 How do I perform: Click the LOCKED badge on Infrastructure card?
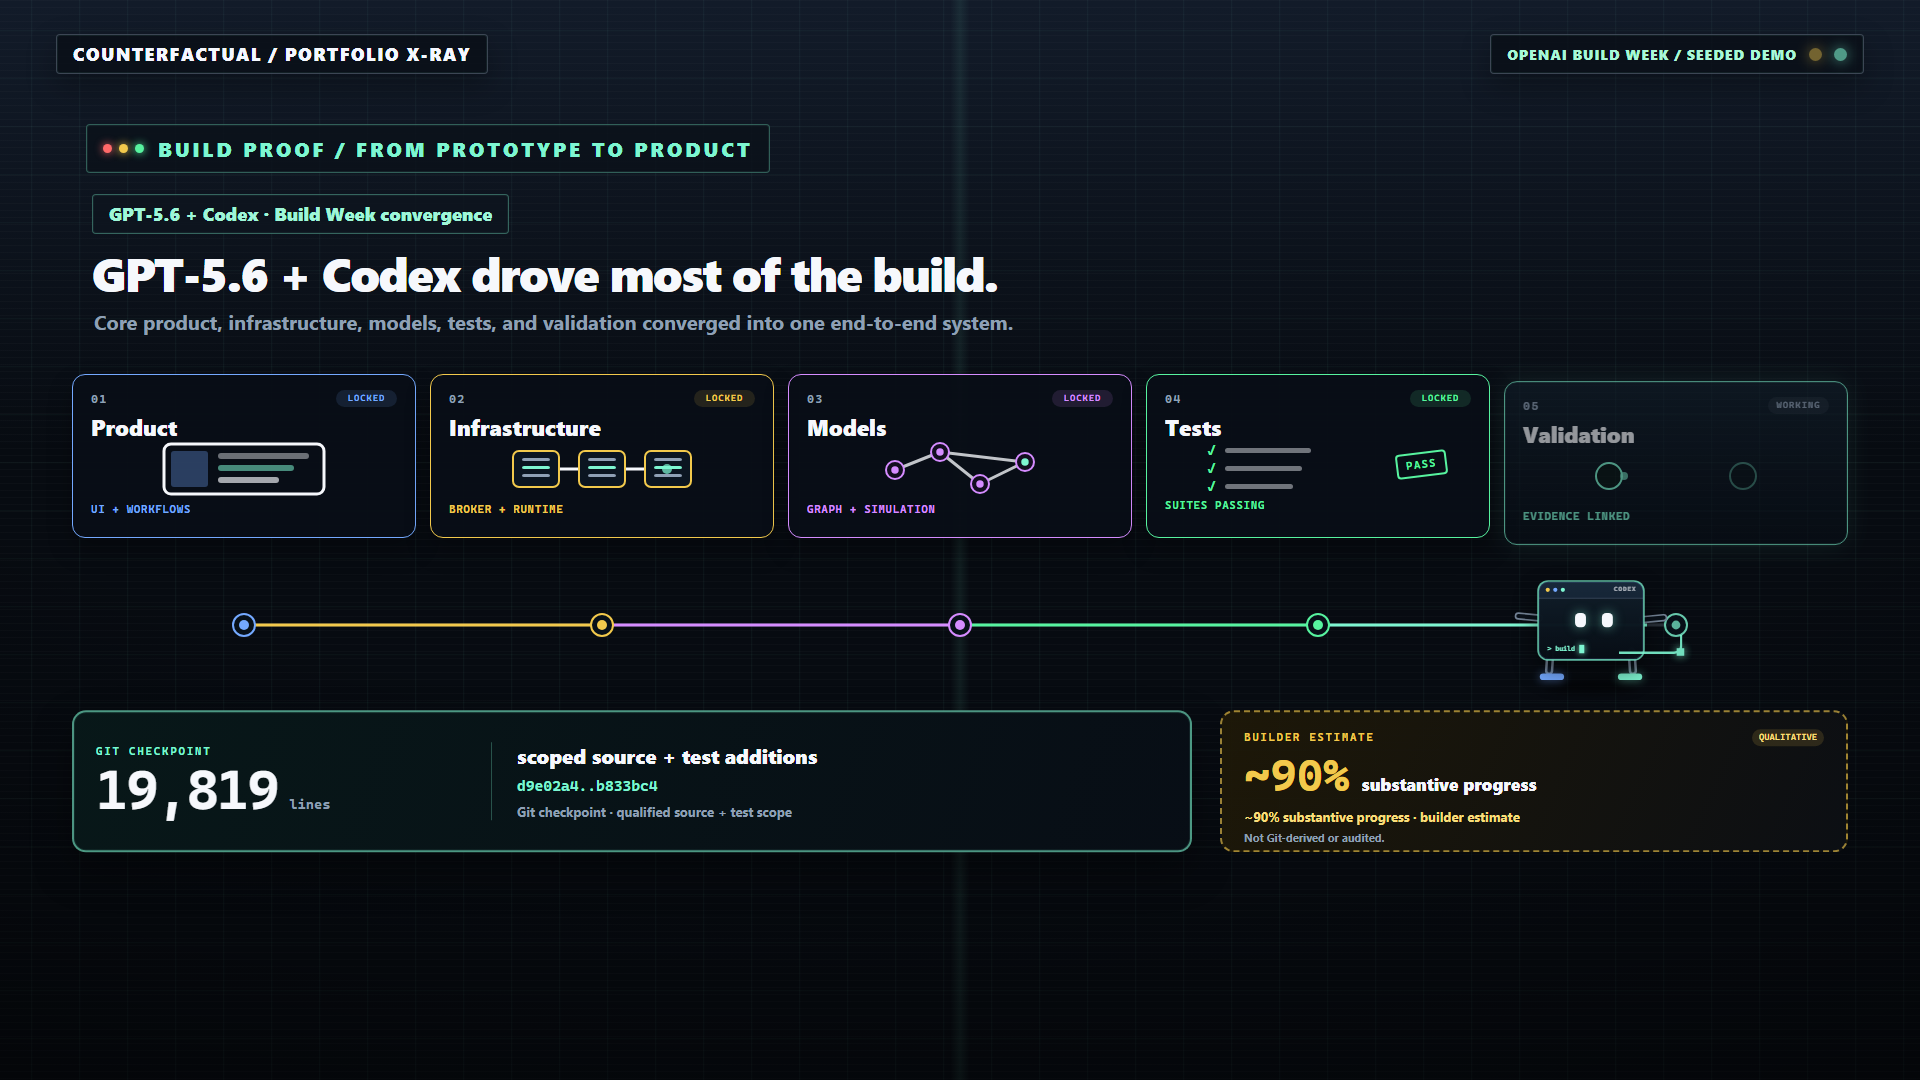tap(724, 398)
